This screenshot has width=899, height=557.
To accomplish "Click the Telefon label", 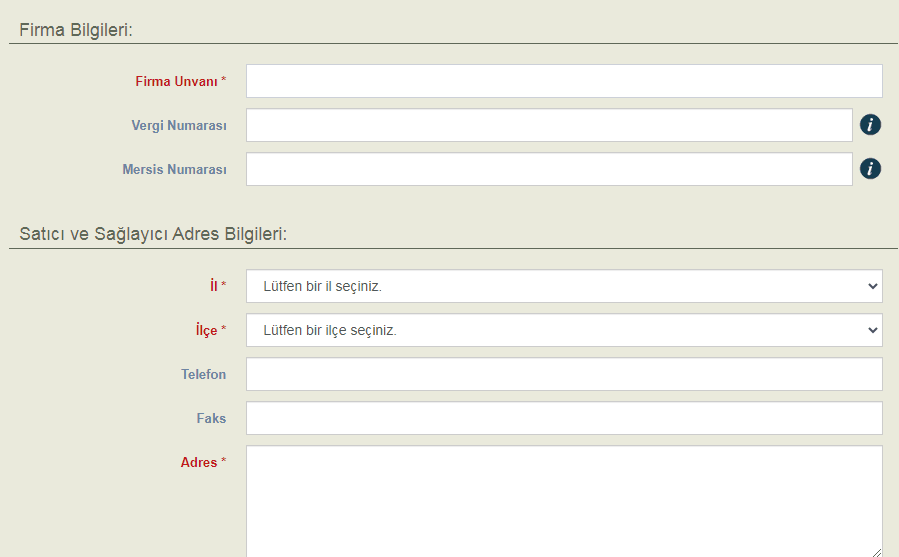I will (x=203, y=374).
